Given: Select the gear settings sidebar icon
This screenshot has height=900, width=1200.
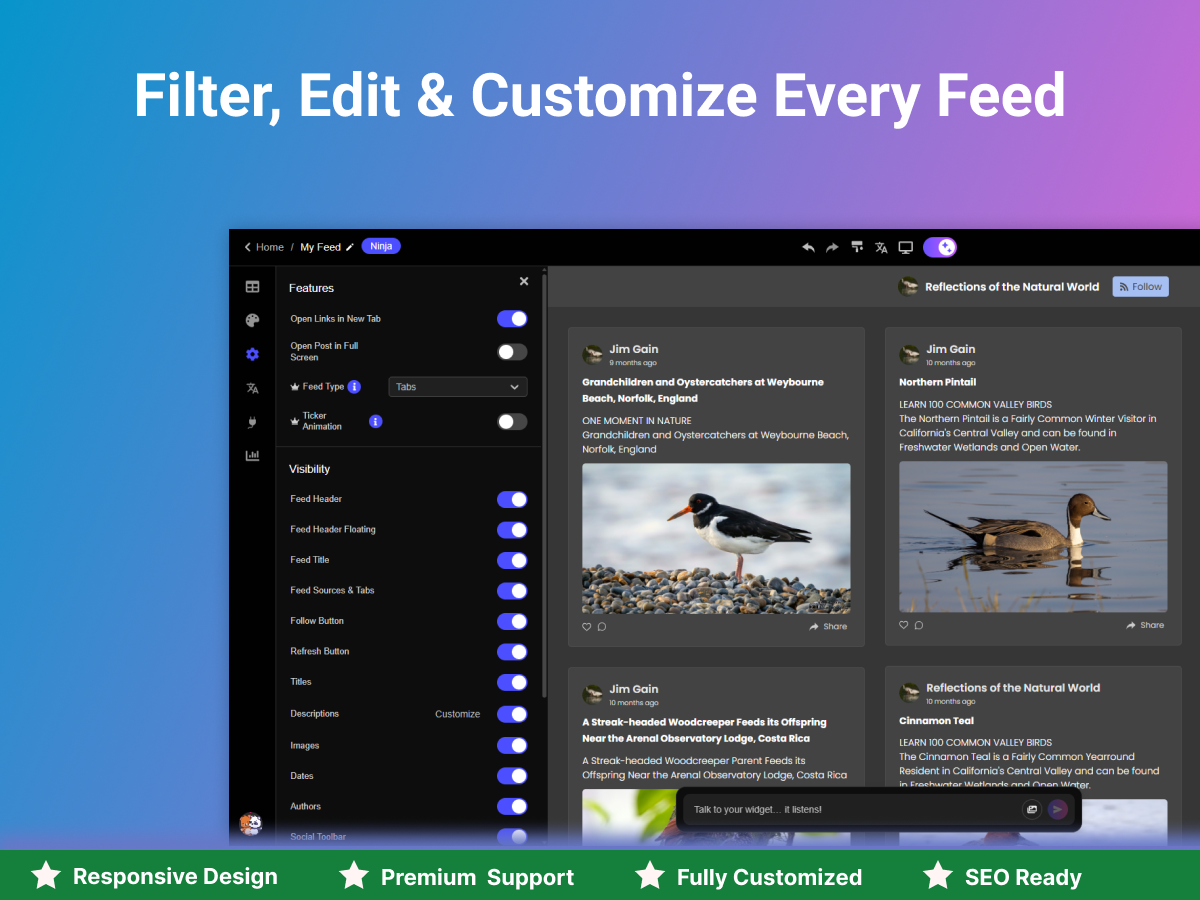Looking at the screenshot, I should [x=252, y=354].
